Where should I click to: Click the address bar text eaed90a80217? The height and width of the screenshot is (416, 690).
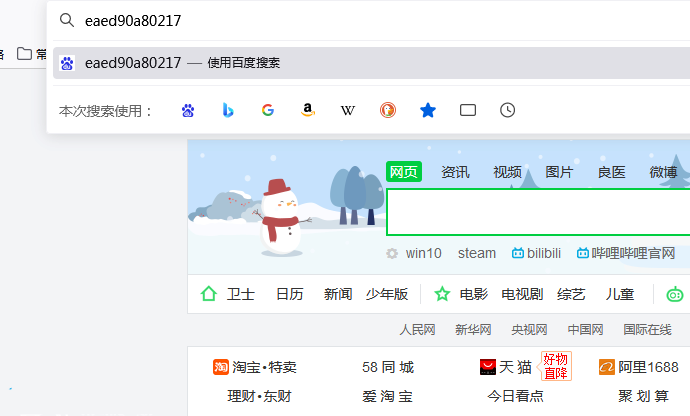(133, 21)
